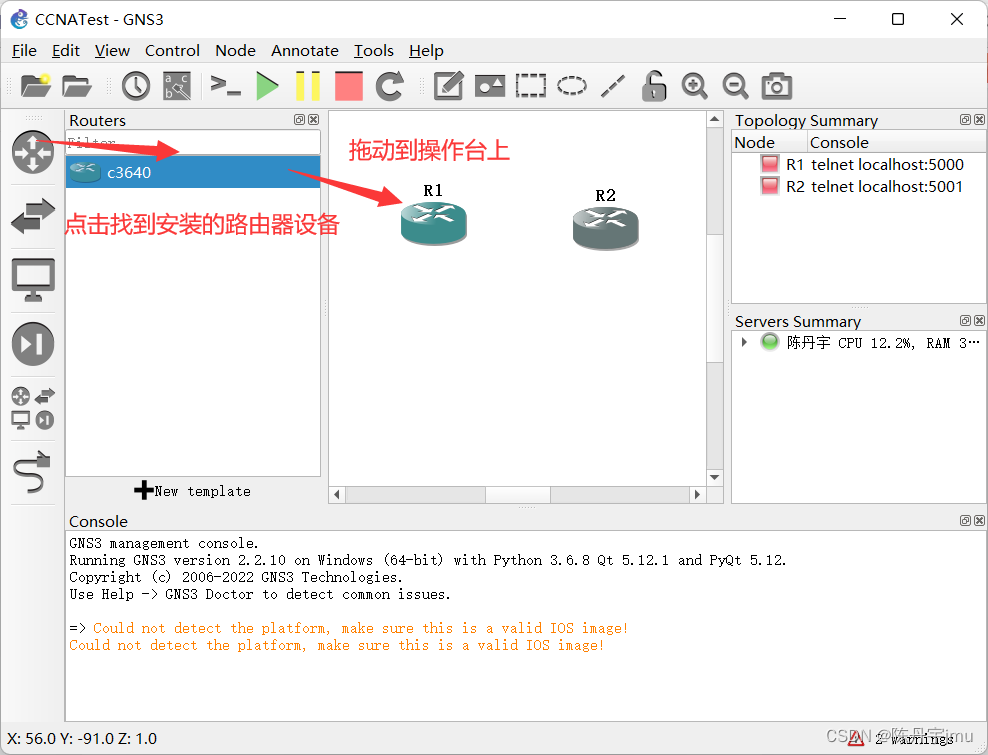Viewport: 988px width, 755px height.
Task: Close the Console panel
Action: click(x=979, y=520)
